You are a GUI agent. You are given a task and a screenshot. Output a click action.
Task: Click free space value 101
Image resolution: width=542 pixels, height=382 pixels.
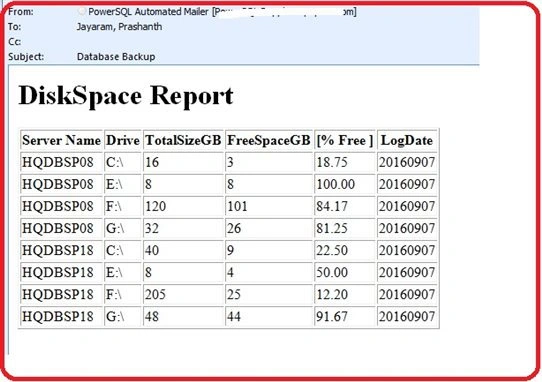(x=269, y=206)
